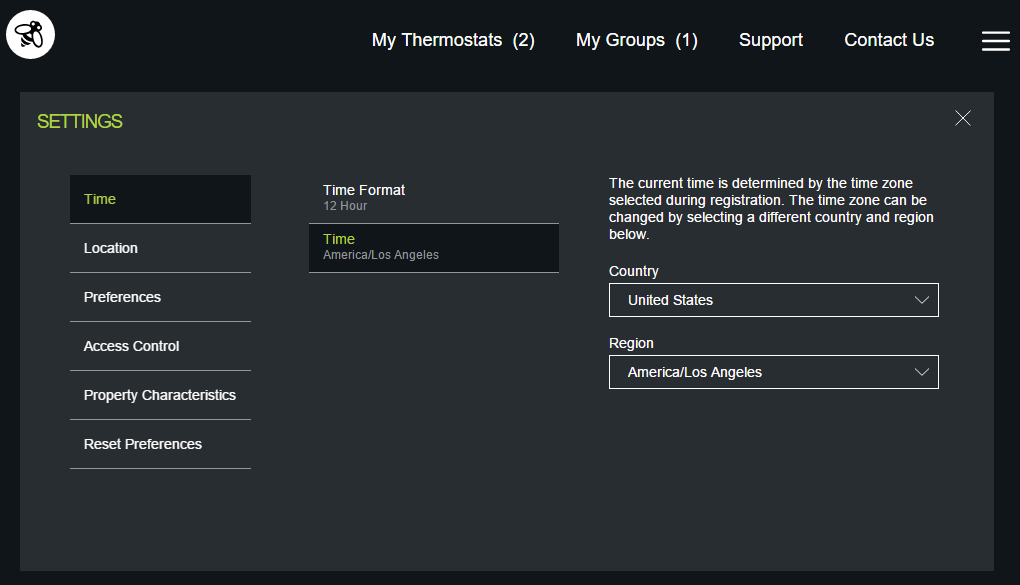
Task: Close the Settings panel with the X
Action: [963, 118]
